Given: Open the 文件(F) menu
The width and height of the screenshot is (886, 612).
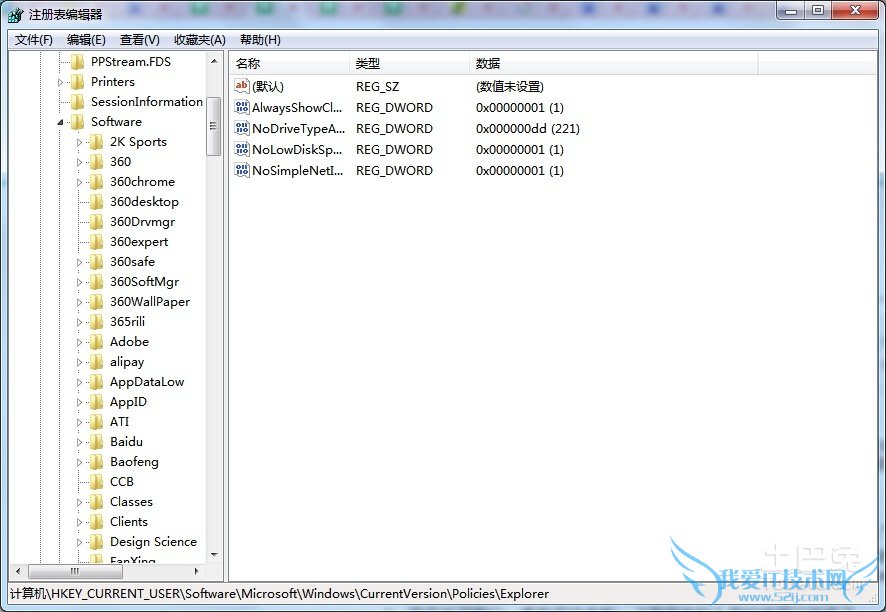Looking at the screenshot, I should pyautogui.click(x=33, y=40).
